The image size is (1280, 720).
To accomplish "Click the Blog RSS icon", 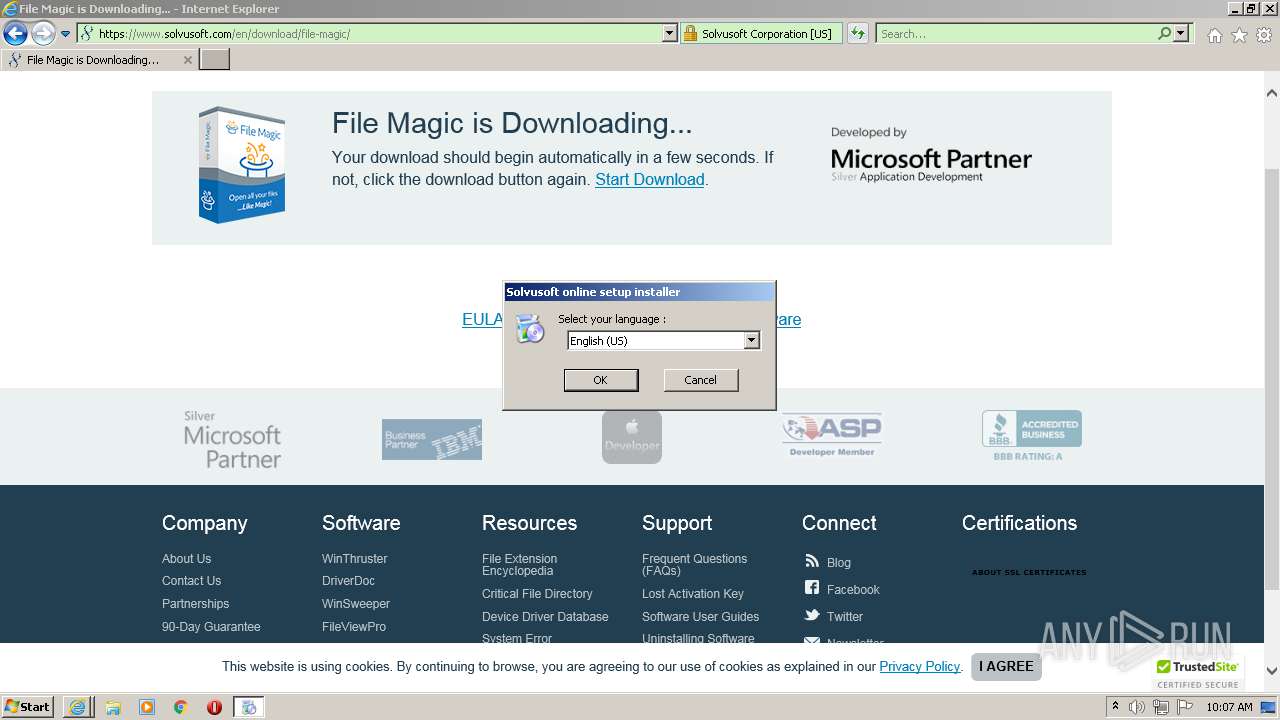I will point(812,562).
